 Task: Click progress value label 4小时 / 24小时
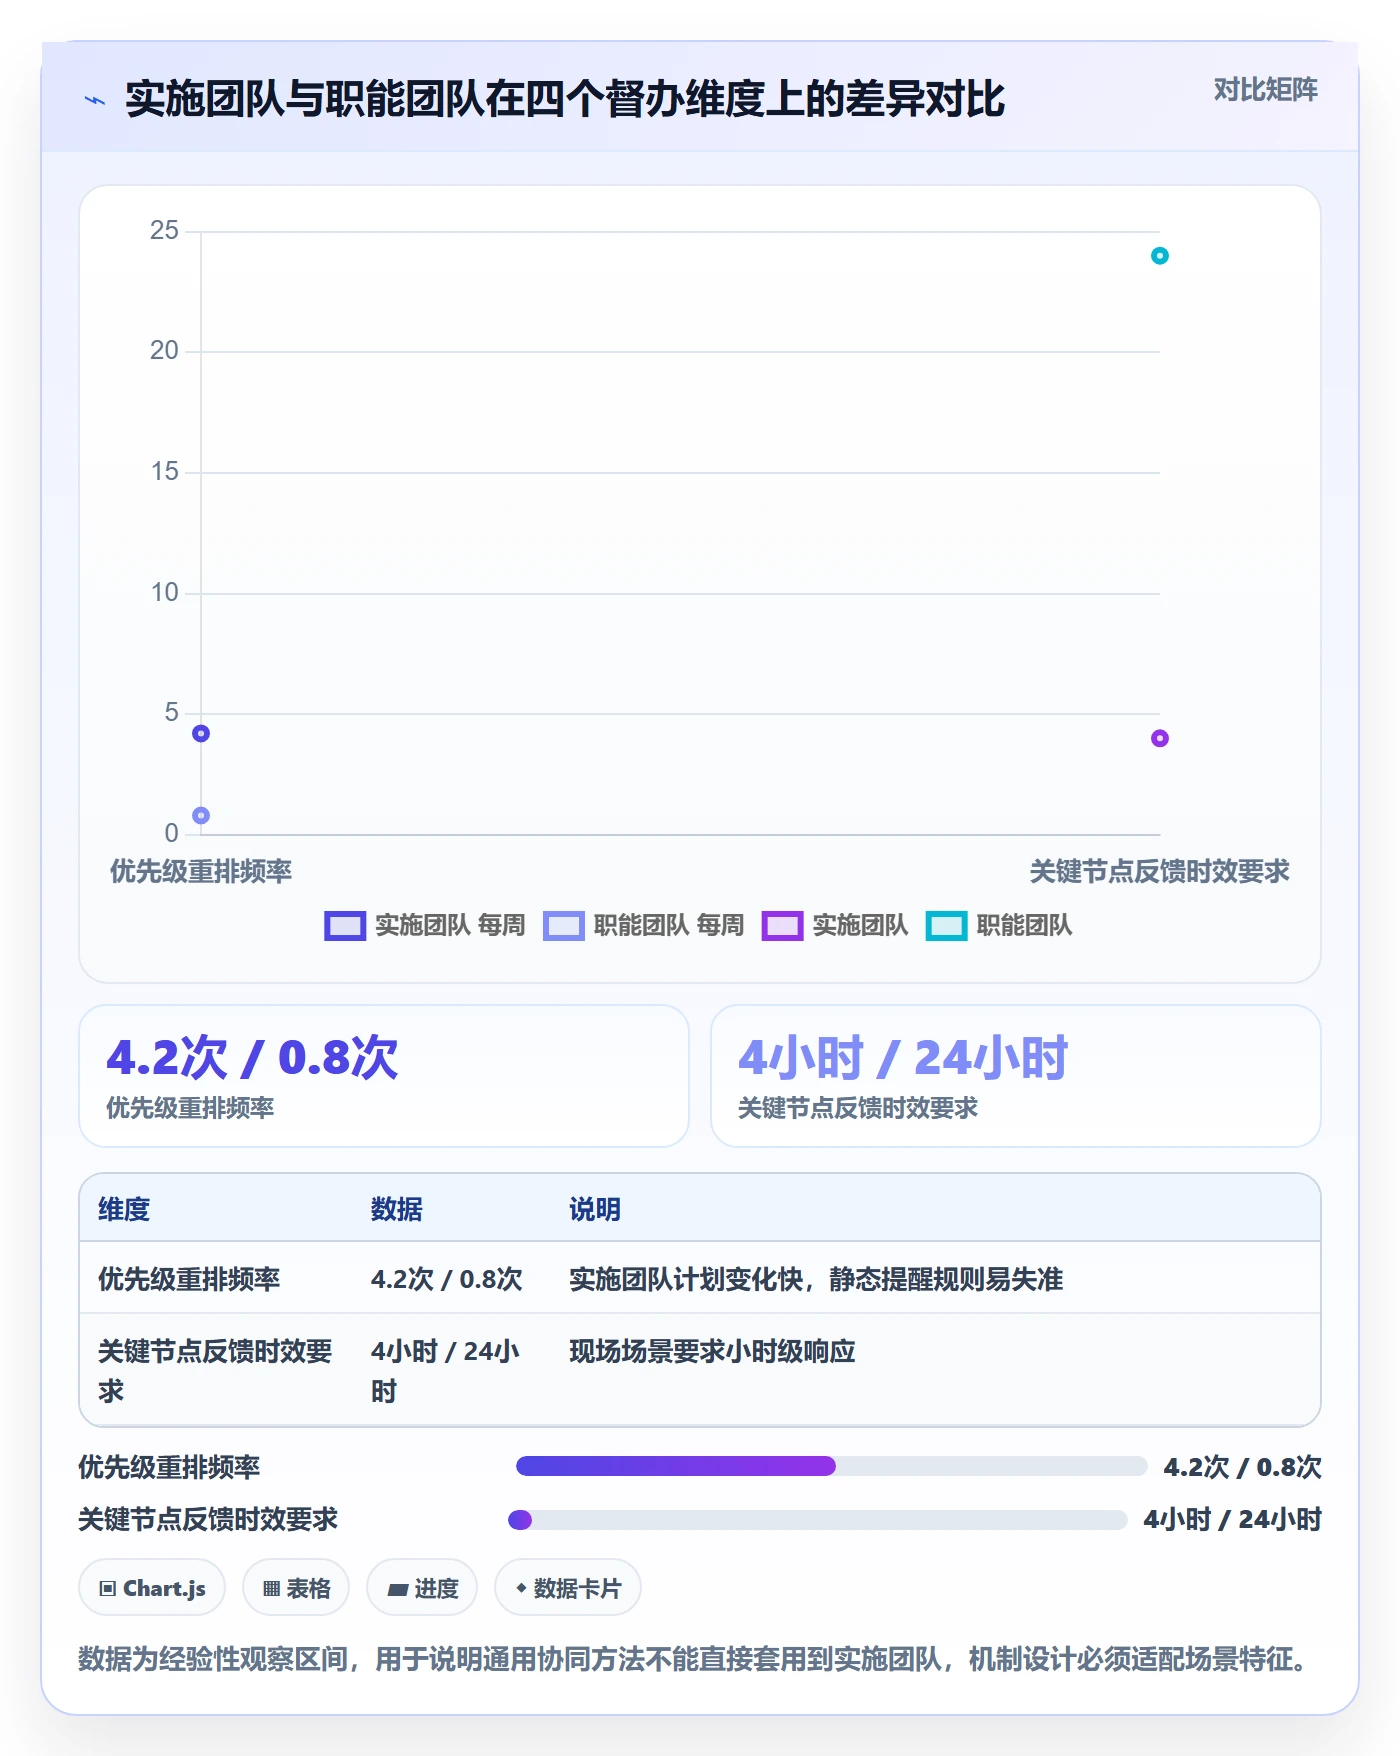point(1232,1520)
